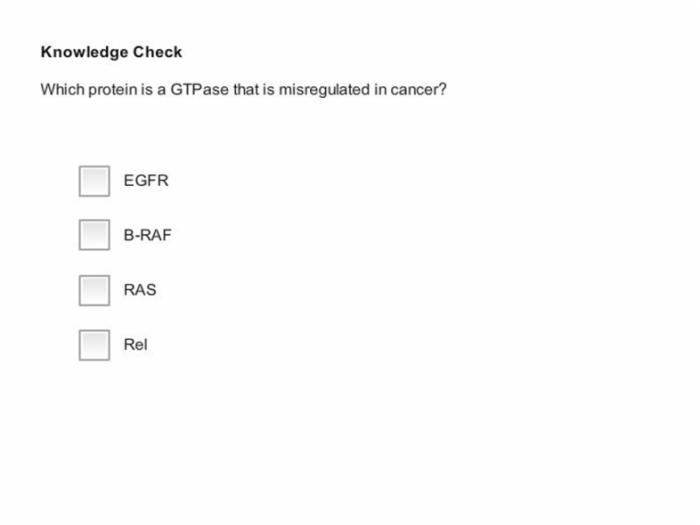This screenshot has width=700, height=525.
Task: Click the word that in the question
Action: click(246, 89)
